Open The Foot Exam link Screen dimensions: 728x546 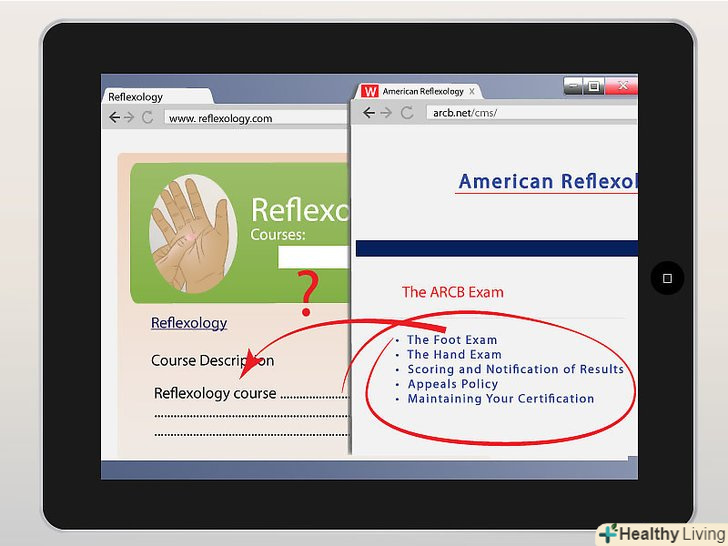(452, 340)
